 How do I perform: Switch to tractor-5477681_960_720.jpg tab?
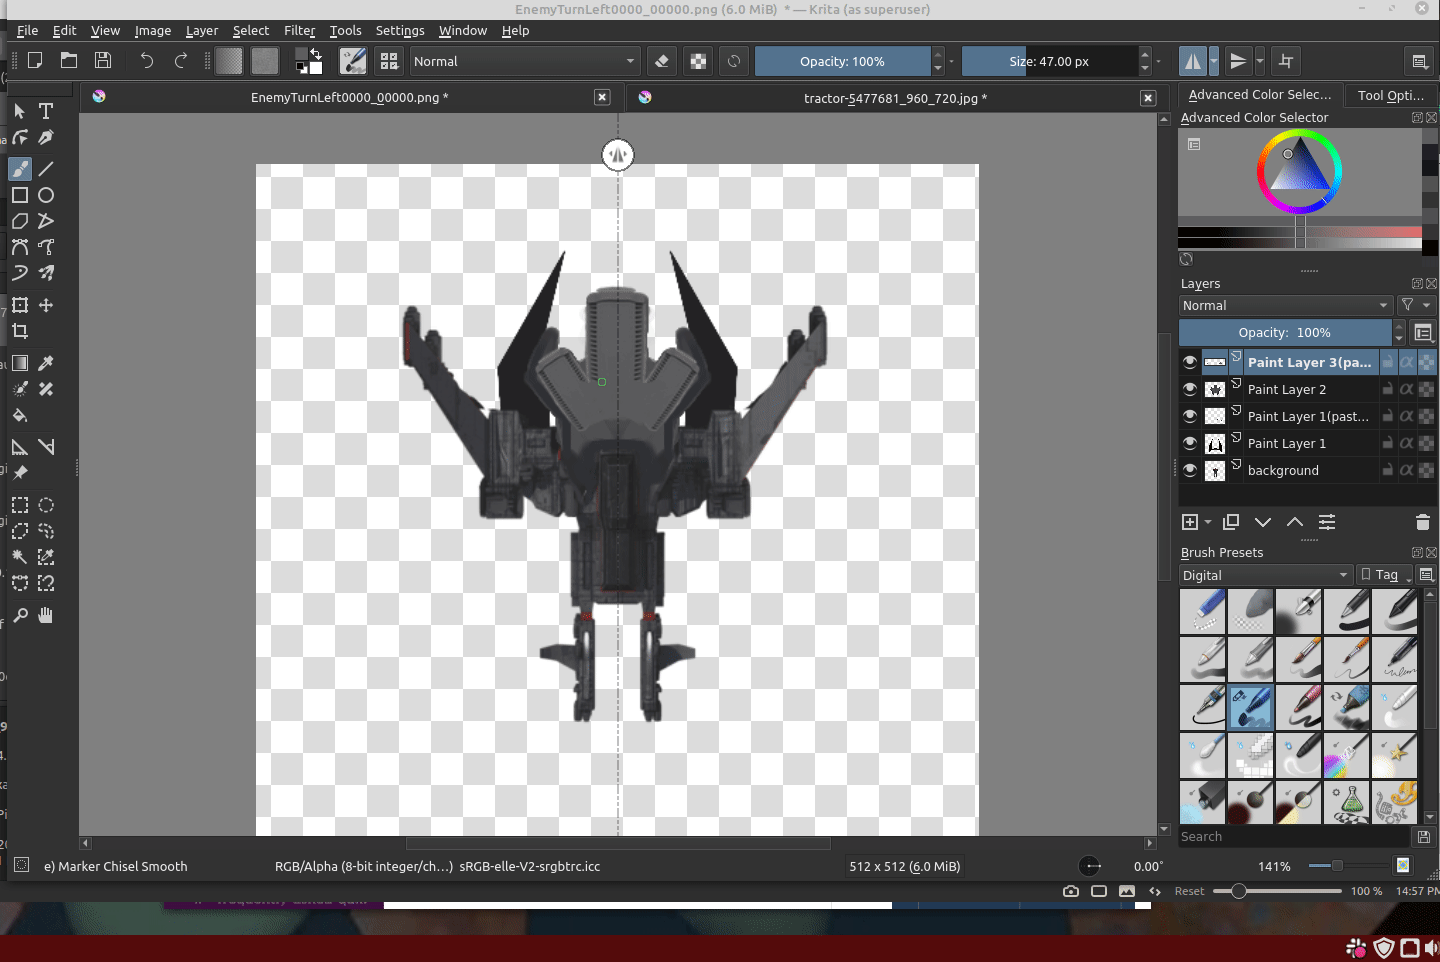pos(894,98)
